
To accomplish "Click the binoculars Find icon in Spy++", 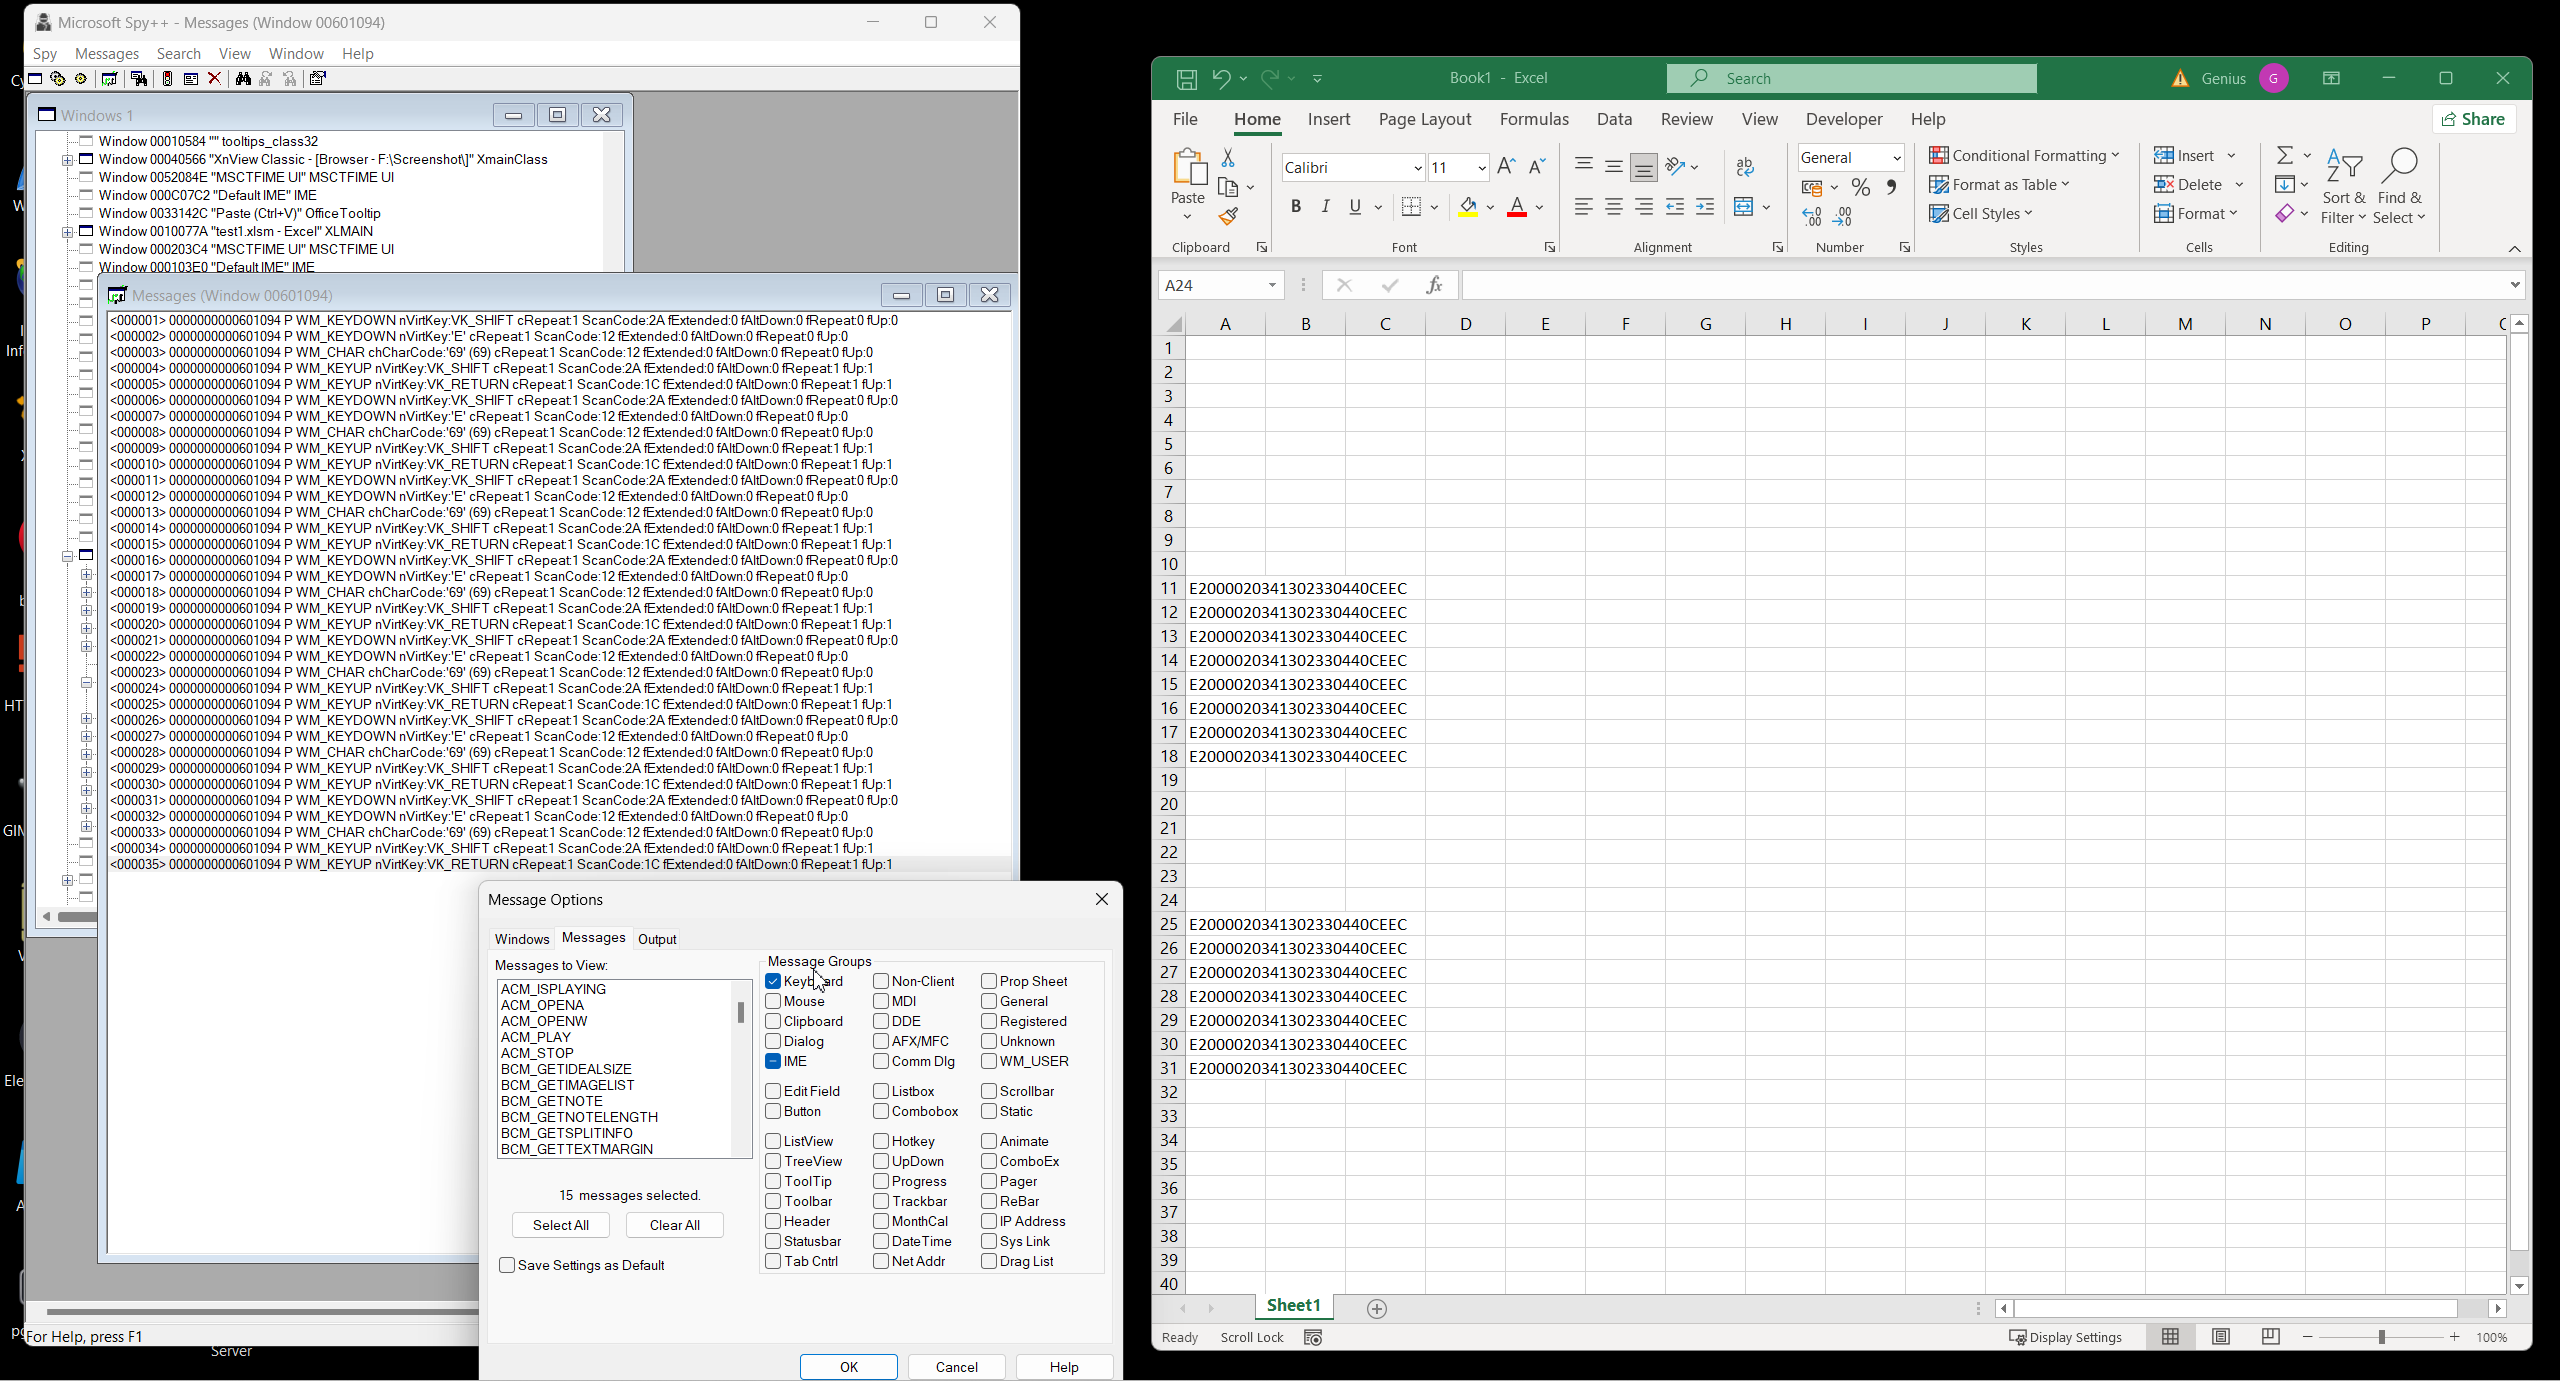I will click(x=243, y=79).
